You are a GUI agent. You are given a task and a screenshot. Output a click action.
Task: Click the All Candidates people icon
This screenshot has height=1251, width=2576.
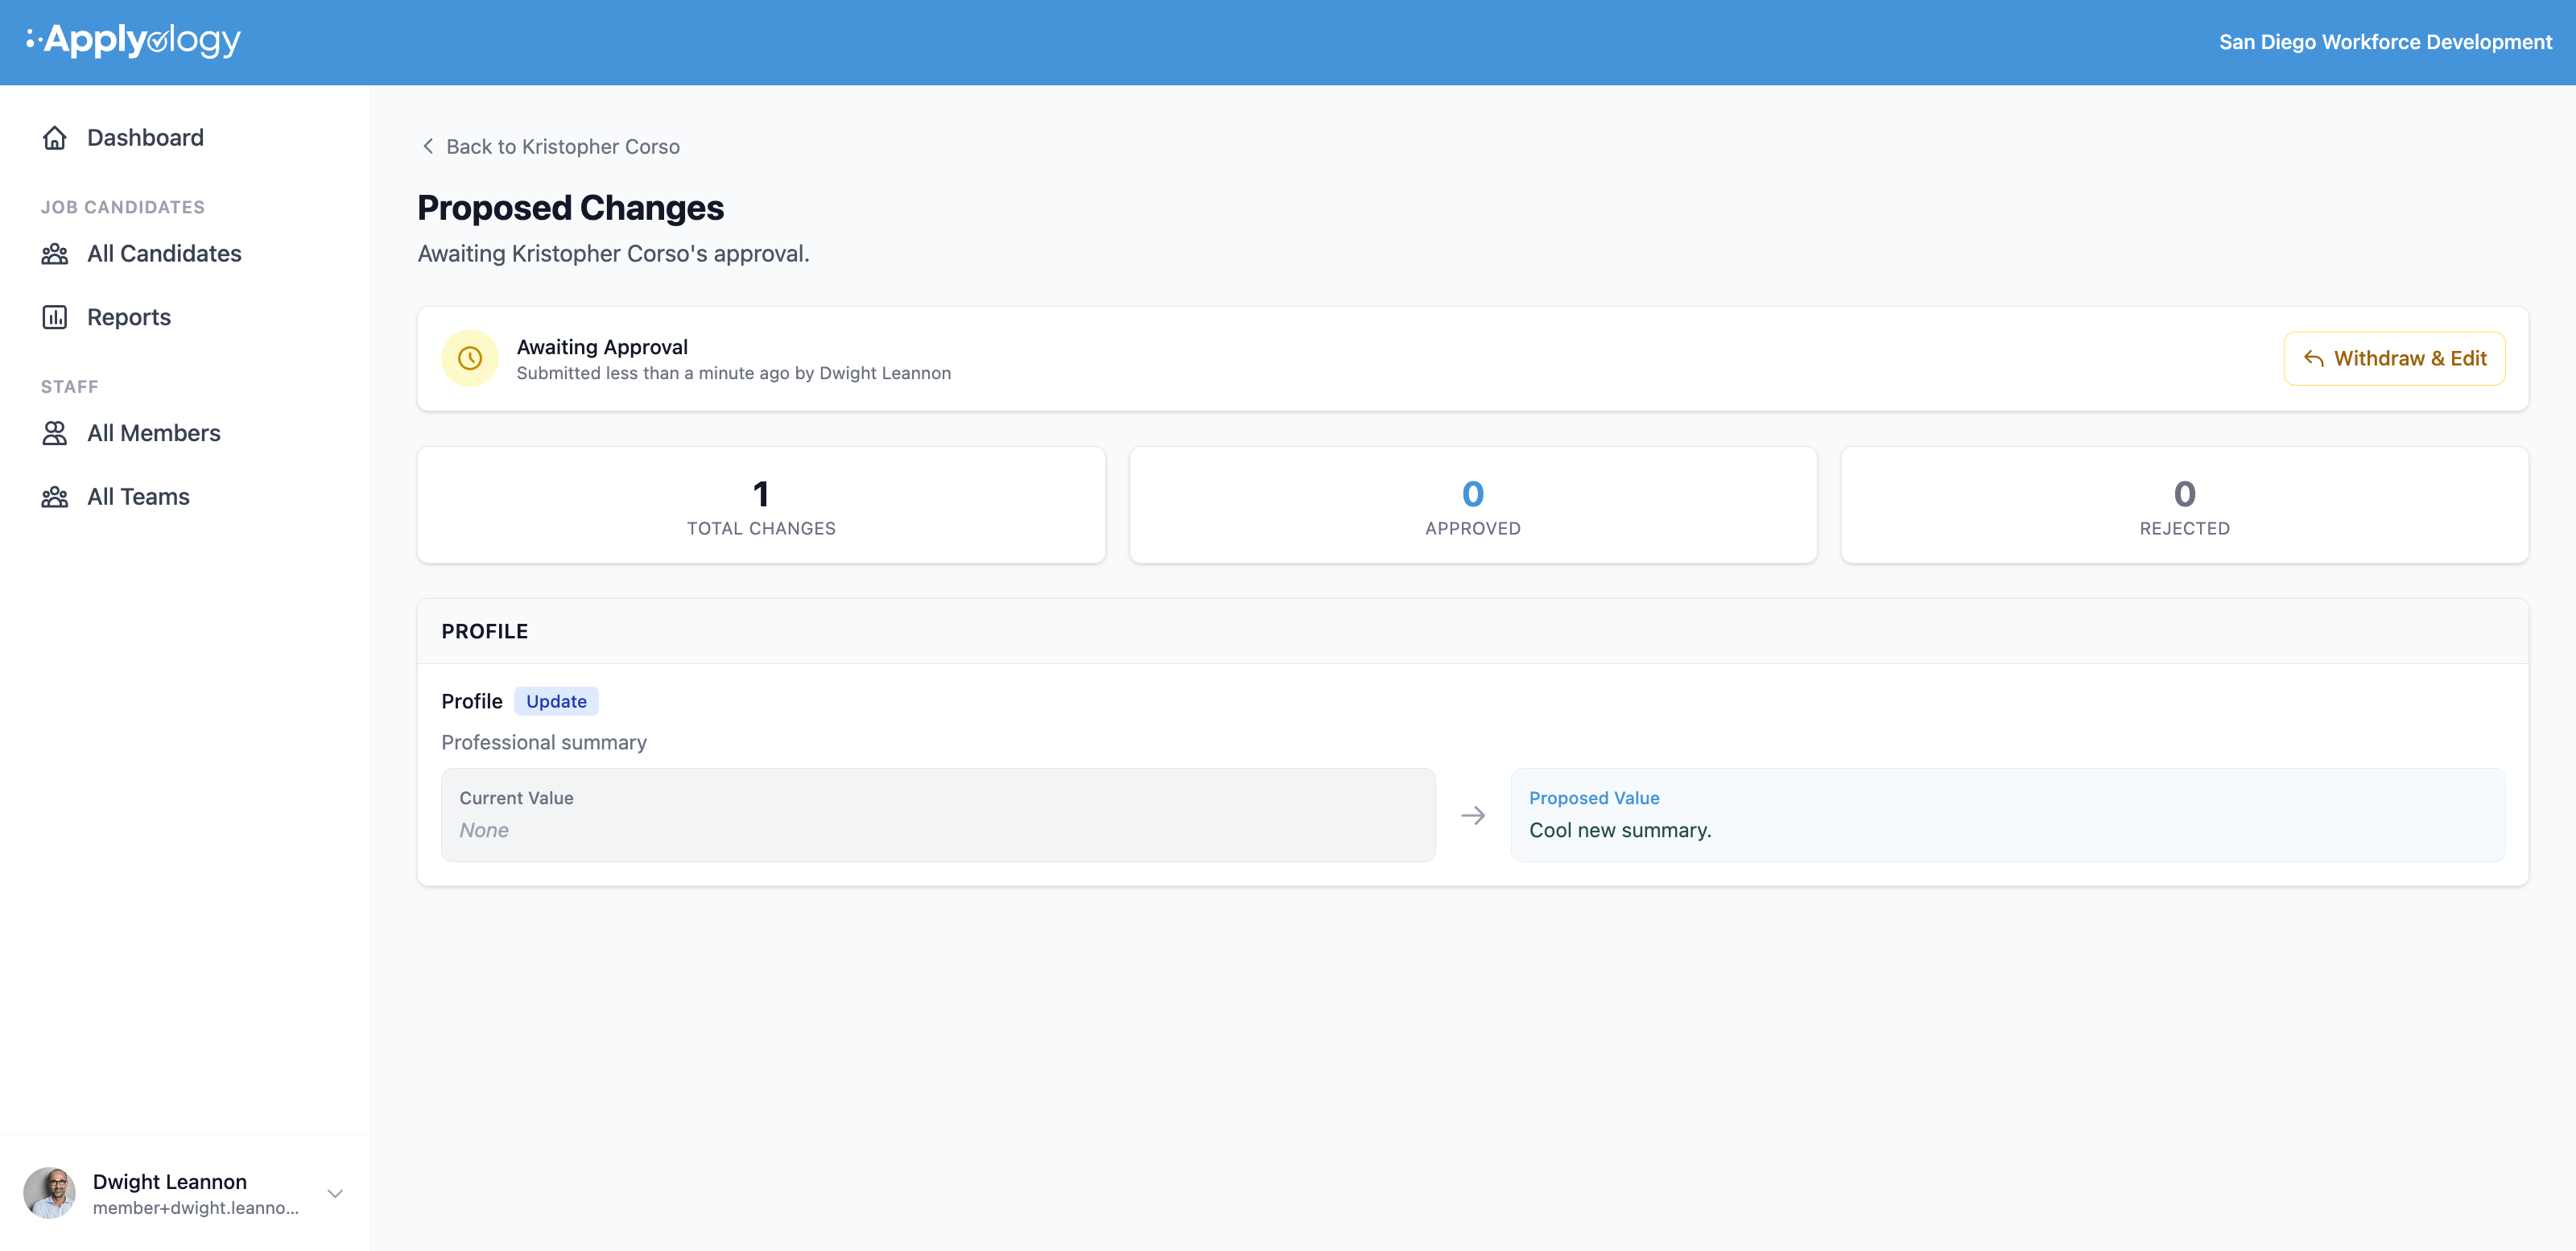tap(55, 254)
